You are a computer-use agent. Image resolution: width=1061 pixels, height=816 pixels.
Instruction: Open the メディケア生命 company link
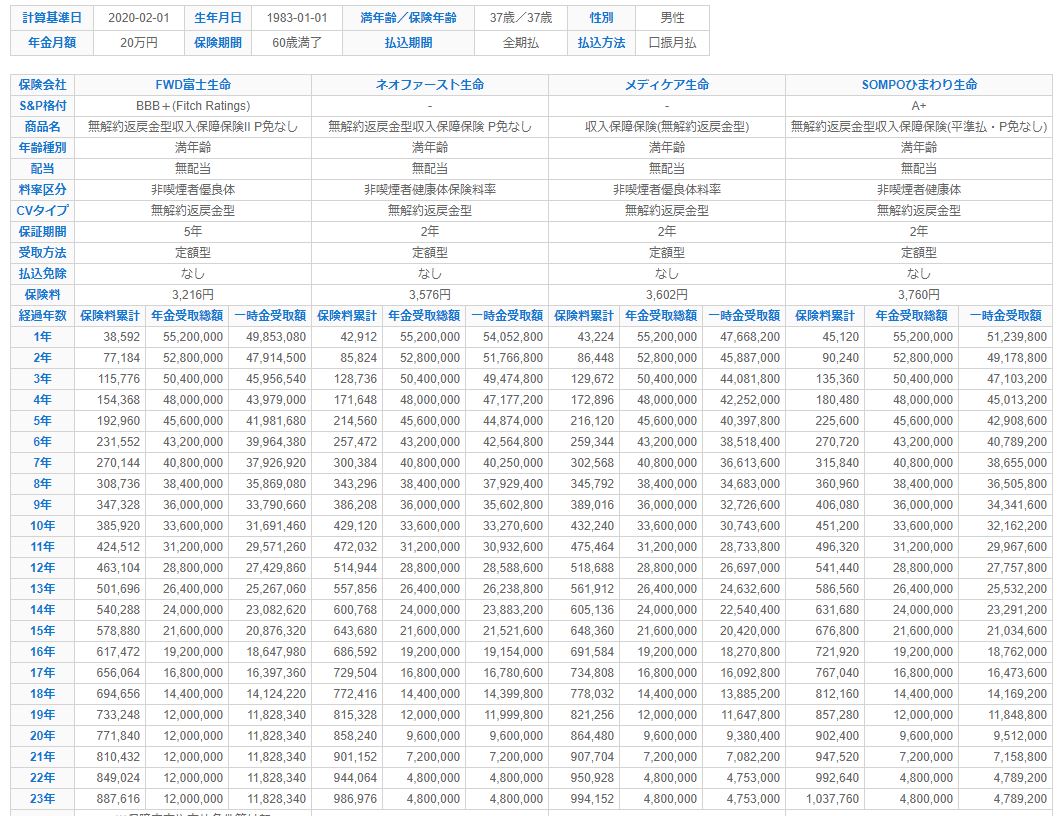(667, 85)
